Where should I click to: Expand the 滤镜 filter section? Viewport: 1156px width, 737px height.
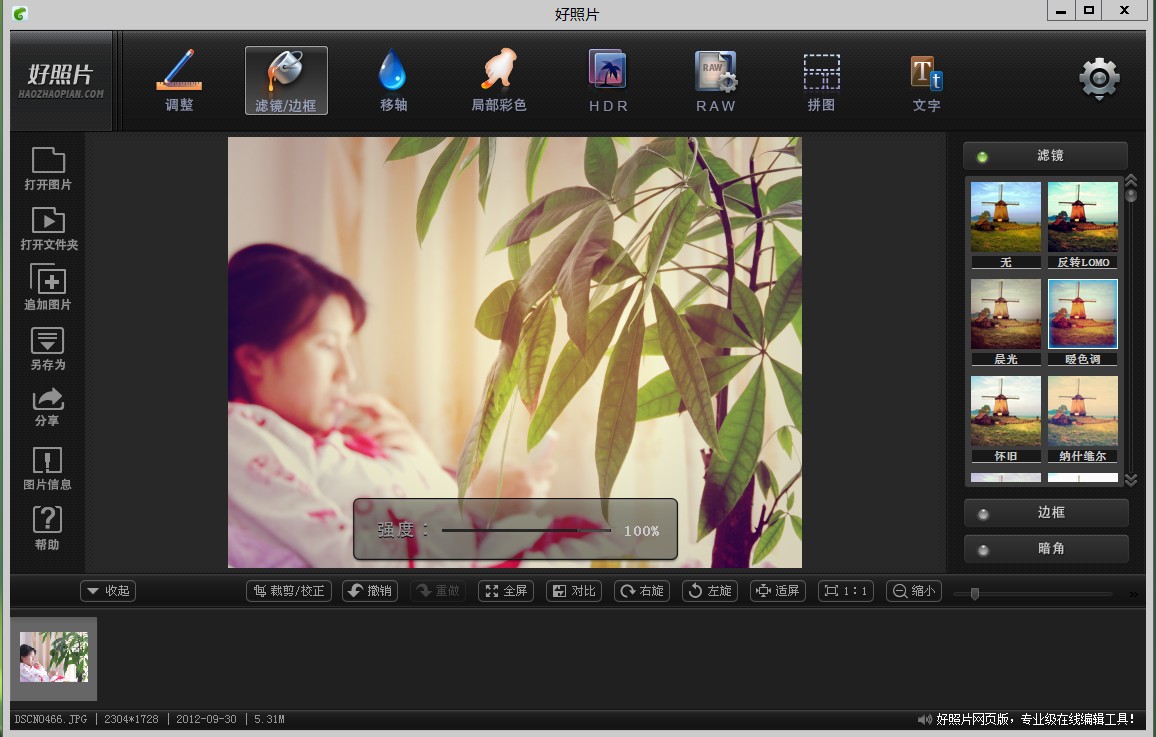[1045, 156]
